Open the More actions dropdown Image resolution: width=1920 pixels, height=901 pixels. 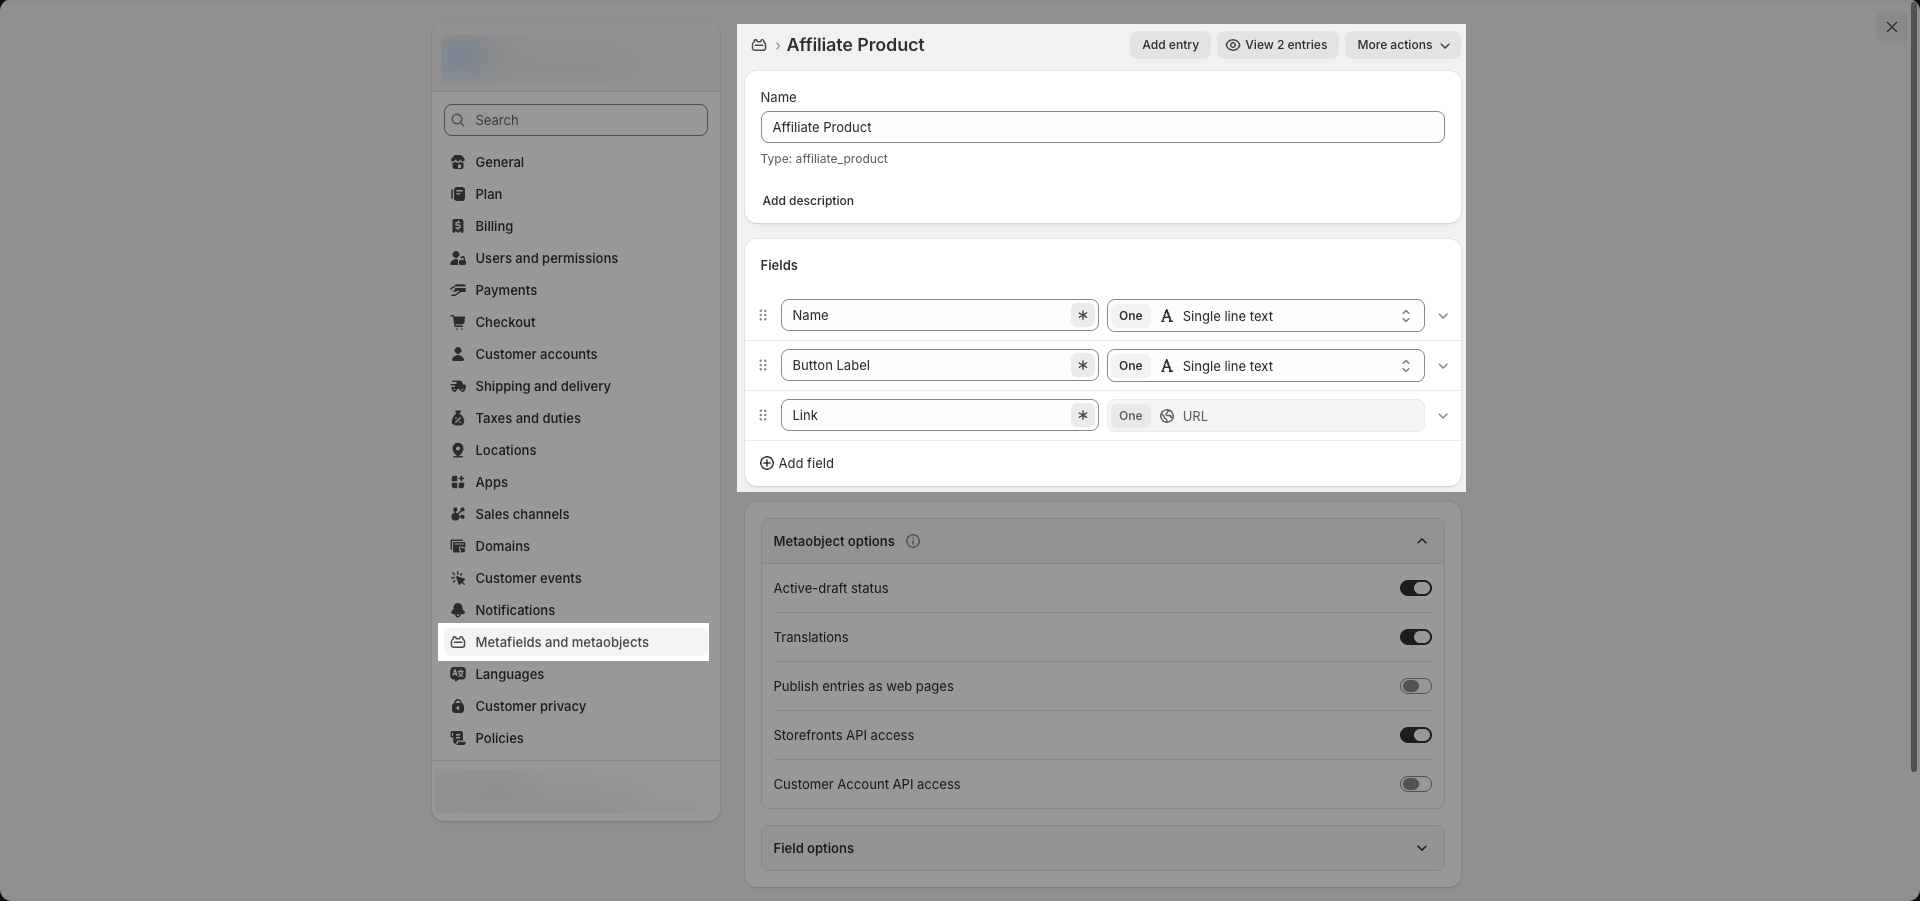[1402, 45]
